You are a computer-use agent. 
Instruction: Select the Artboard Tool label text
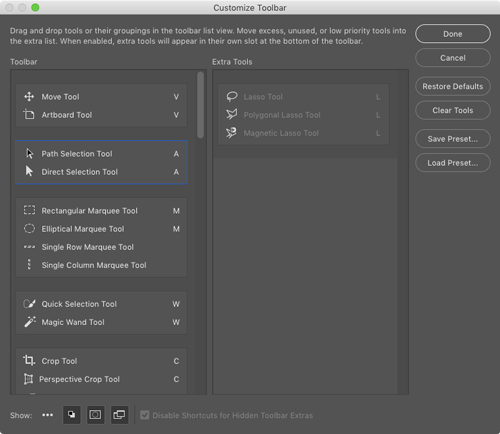[67, 115]
